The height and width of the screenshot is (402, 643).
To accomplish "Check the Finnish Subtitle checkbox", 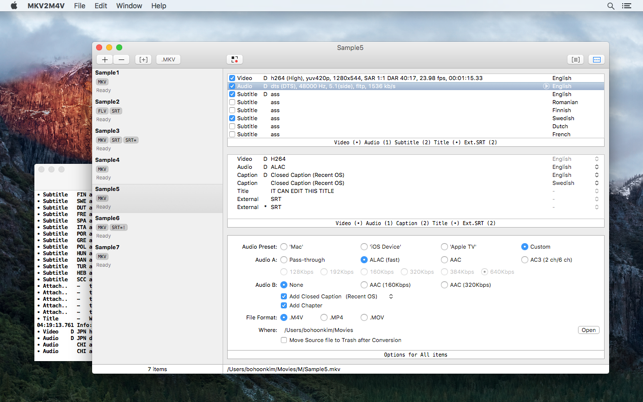I will [x=232, y=110].
